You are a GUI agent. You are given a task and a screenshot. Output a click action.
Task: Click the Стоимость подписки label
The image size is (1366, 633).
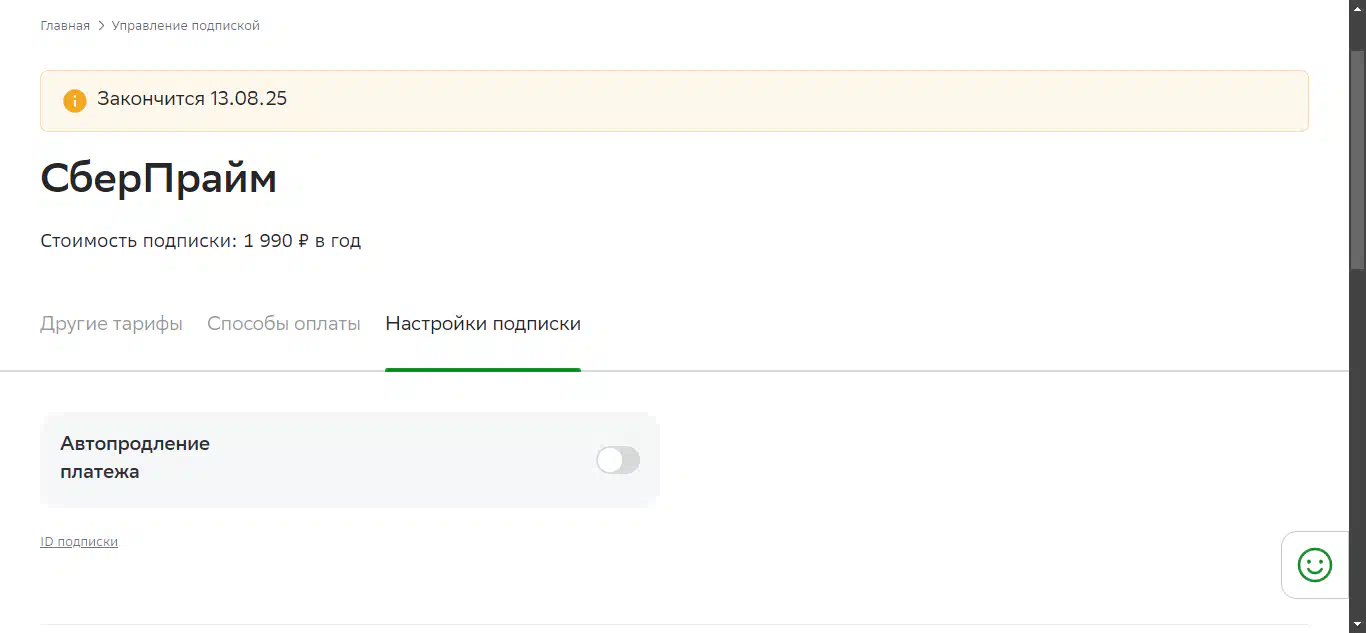[x=139, y=241]
